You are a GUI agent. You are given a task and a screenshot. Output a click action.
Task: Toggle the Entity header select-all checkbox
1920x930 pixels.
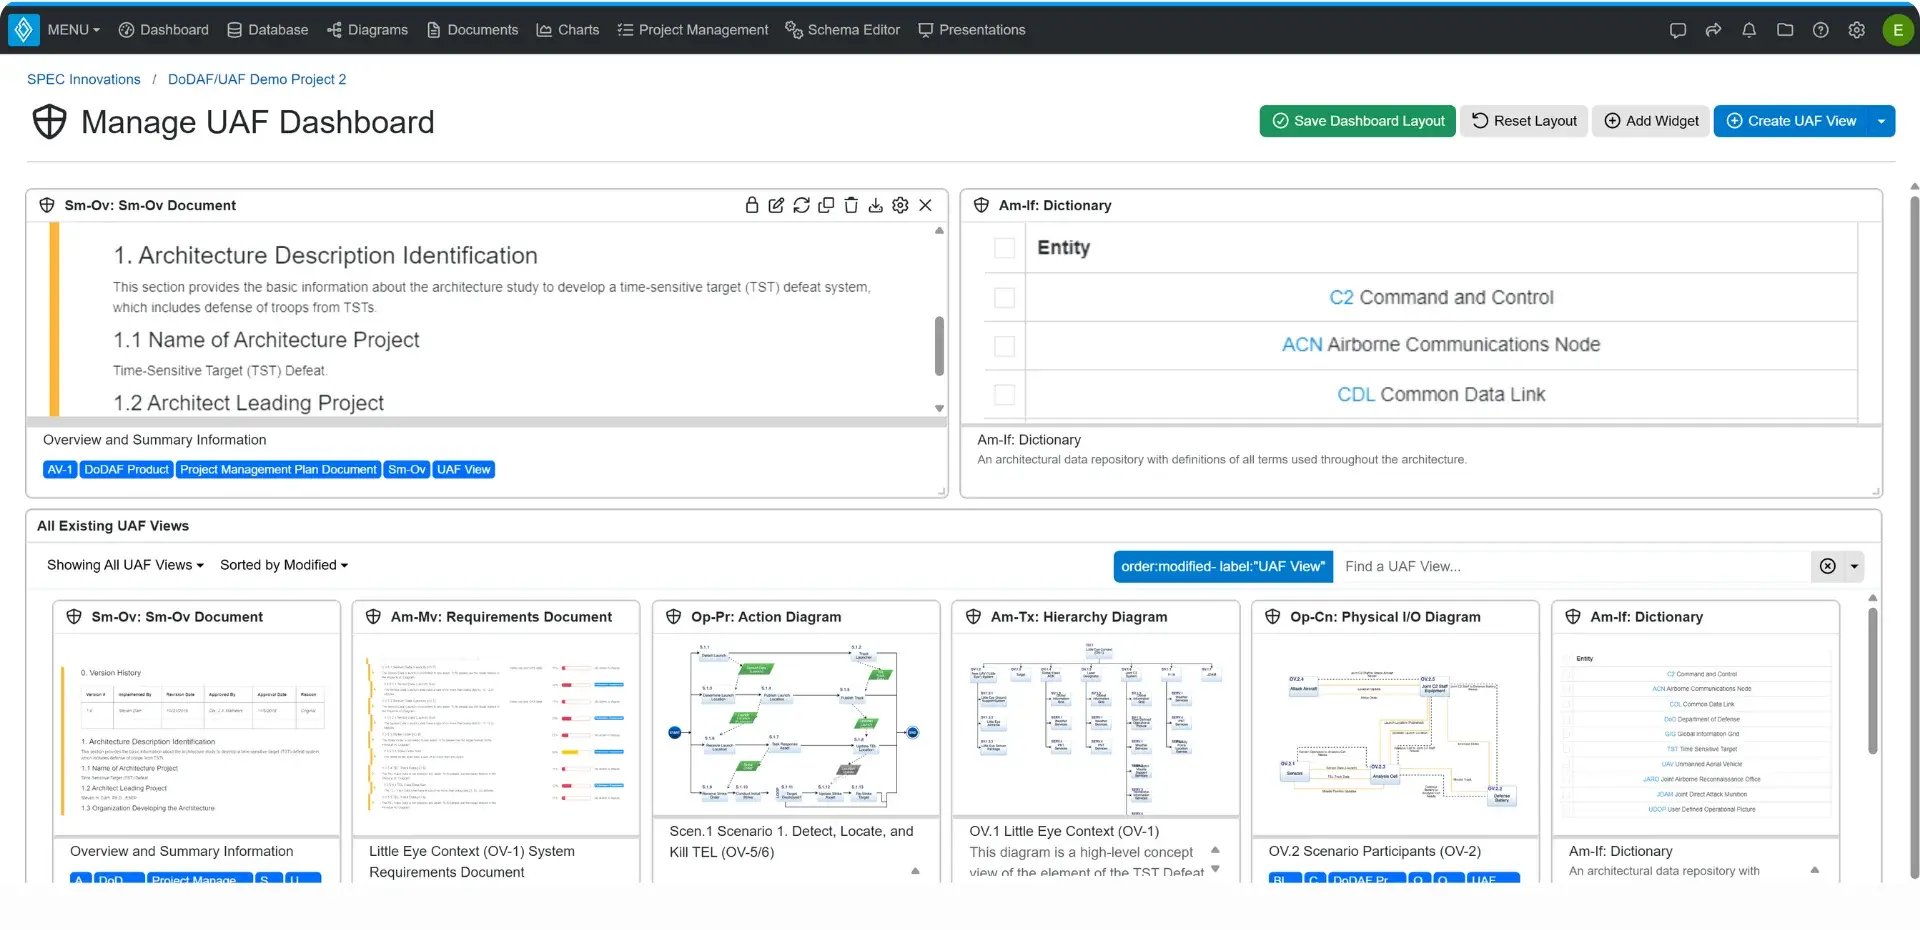pos(1004,248)
